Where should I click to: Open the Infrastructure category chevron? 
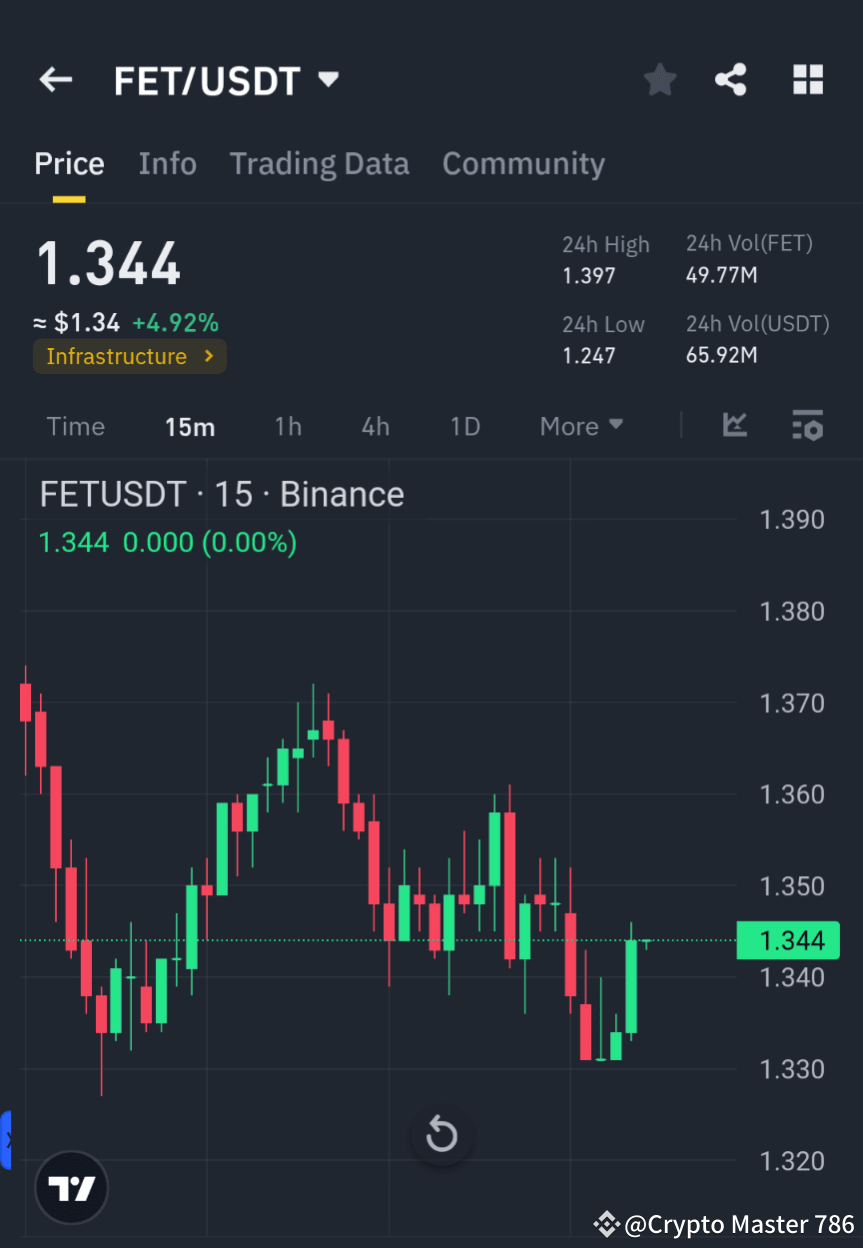coord(207,356)
